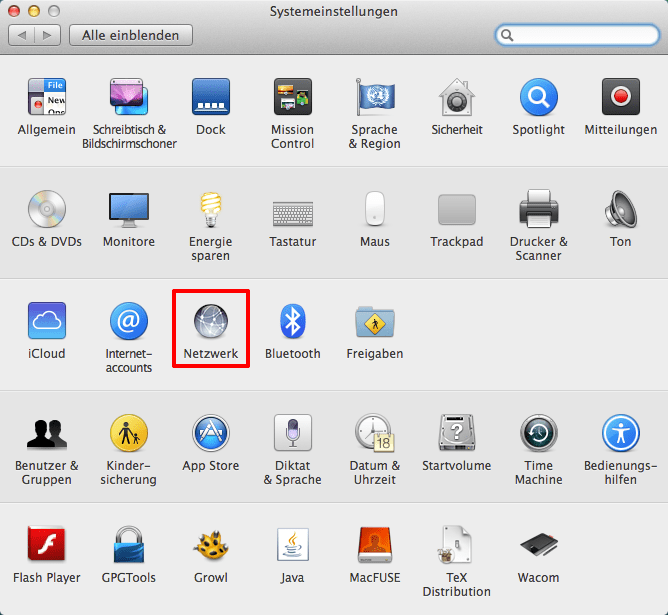The width and height of the screenshot is (668, 615).
Task: Go forward with the right arrow button
Action: coord(48,35)
